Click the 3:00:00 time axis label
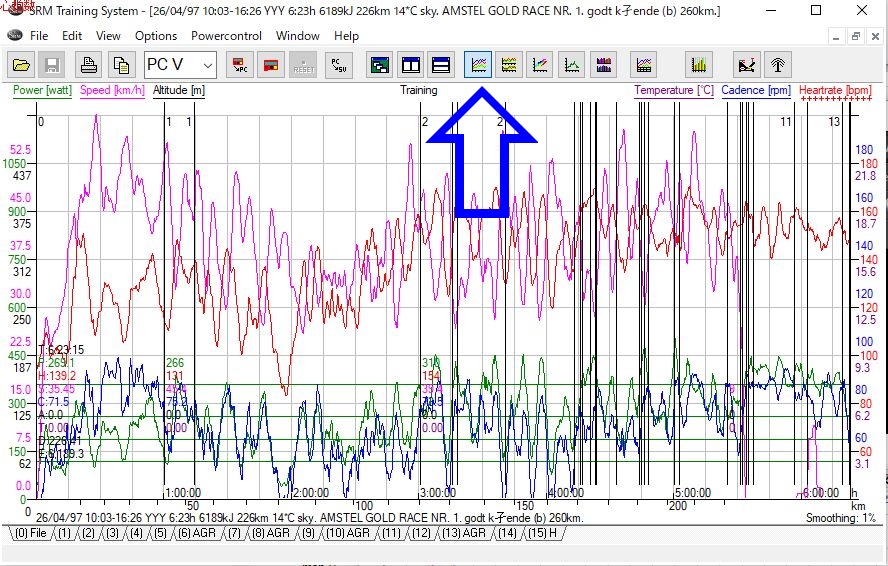This screenshot has height=566, width=888. coord(438,493)
